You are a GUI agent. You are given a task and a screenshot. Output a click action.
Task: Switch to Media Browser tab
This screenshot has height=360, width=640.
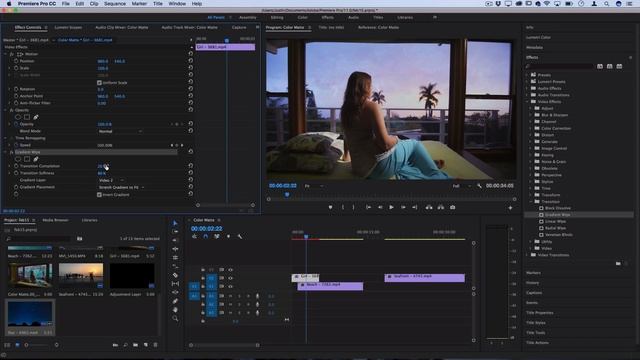click(x=56, y=220)
